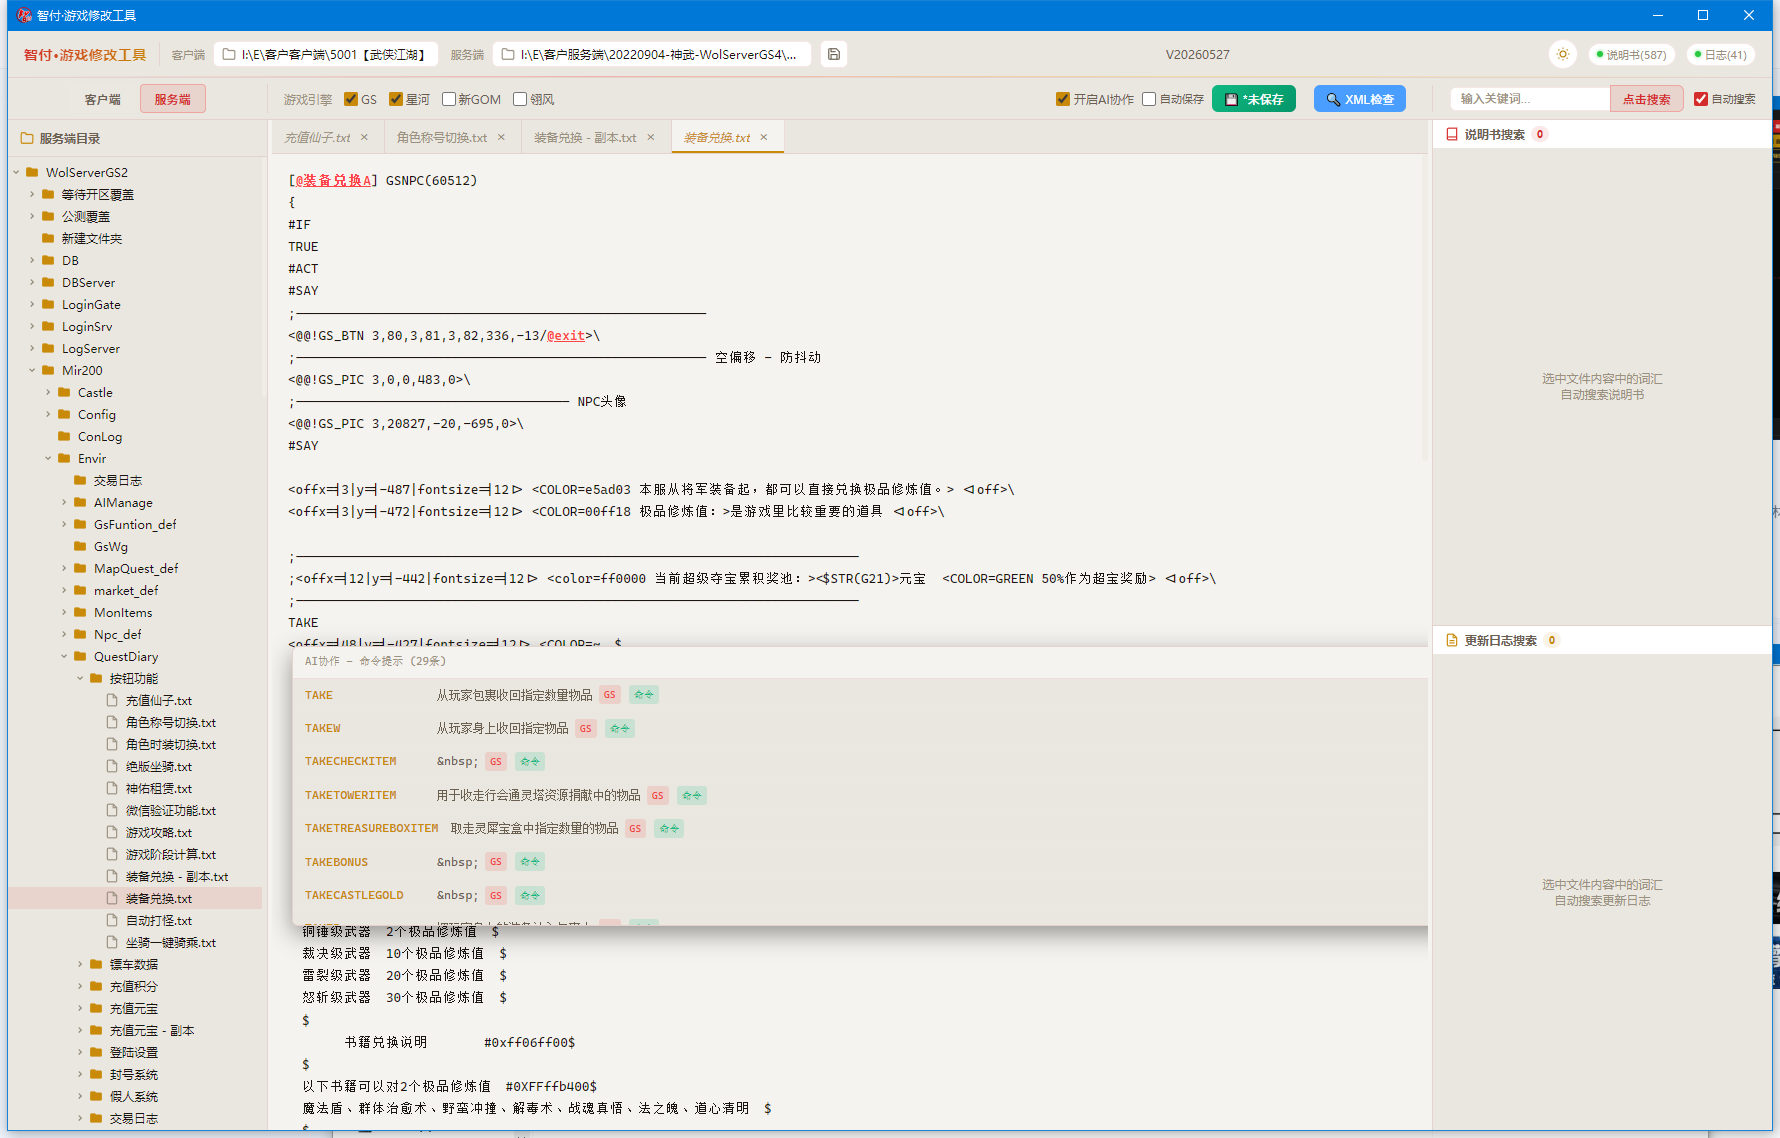Click the client path folder icon
Image resolution: width=1780 pixels, height=1138 pixels.
click(229, 54)
